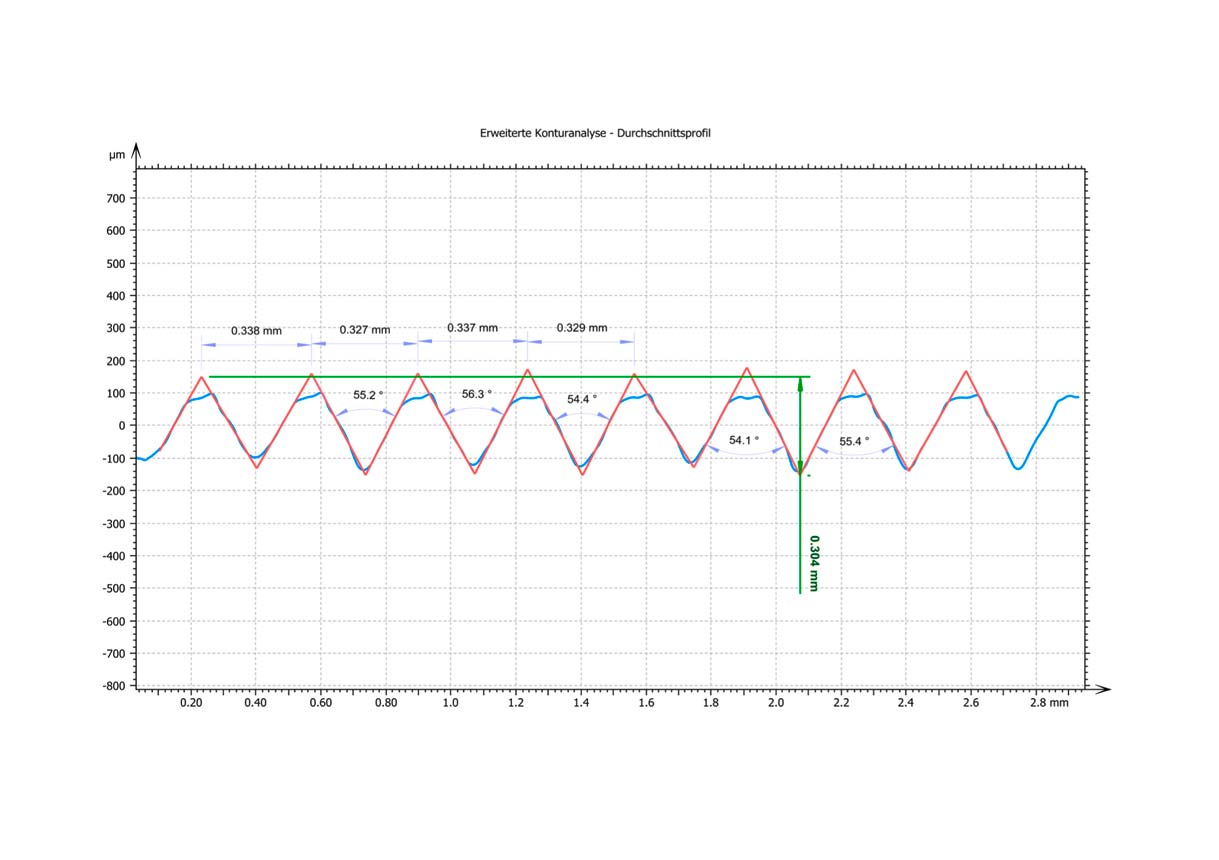Click the 54.1° angle annotation
The image size is (1219, 860).
744,440
